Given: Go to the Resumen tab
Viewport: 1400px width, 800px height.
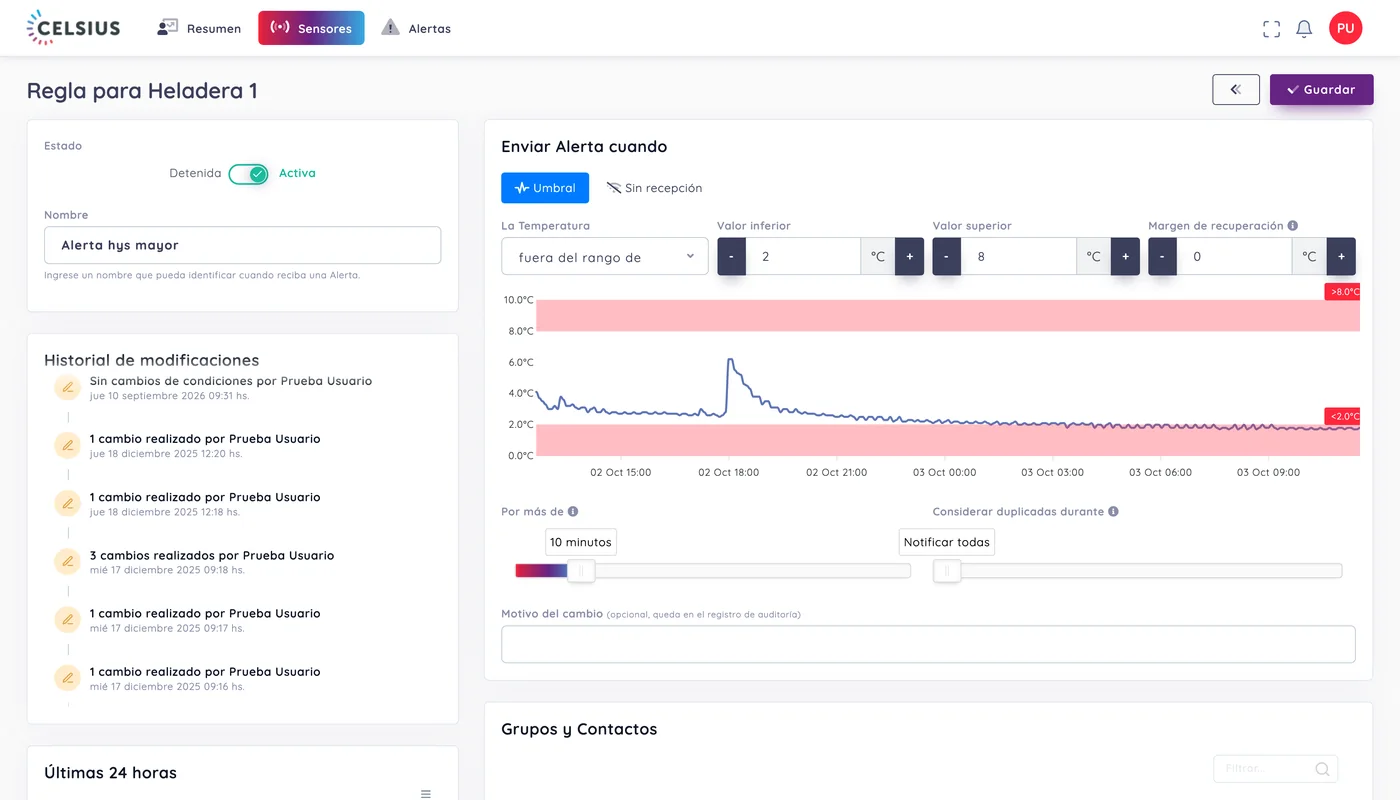Looking at the screenshot, I should point(199,28).
